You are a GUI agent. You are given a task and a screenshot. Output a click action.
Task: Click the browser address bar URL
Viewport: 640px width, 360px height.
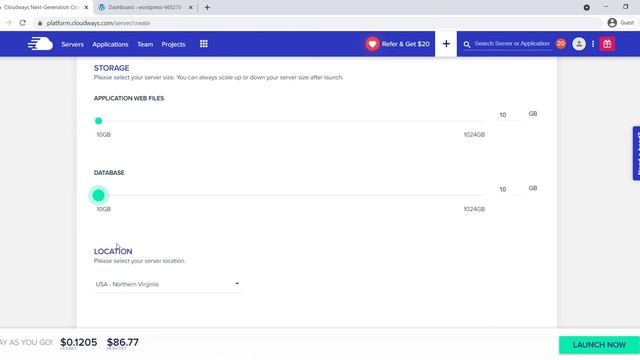(x=98, y=23)
